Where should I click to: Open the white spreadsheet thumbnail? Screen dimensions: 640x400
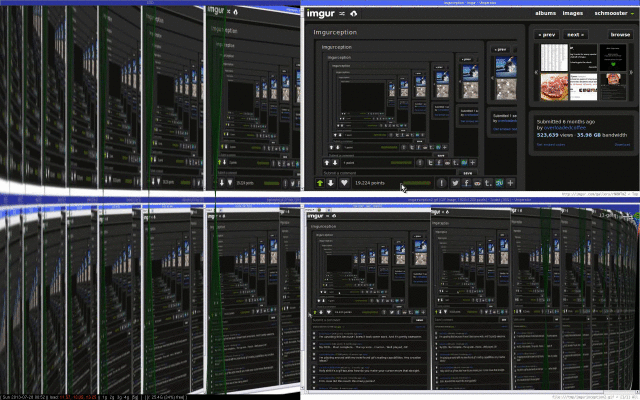point(554,58)
